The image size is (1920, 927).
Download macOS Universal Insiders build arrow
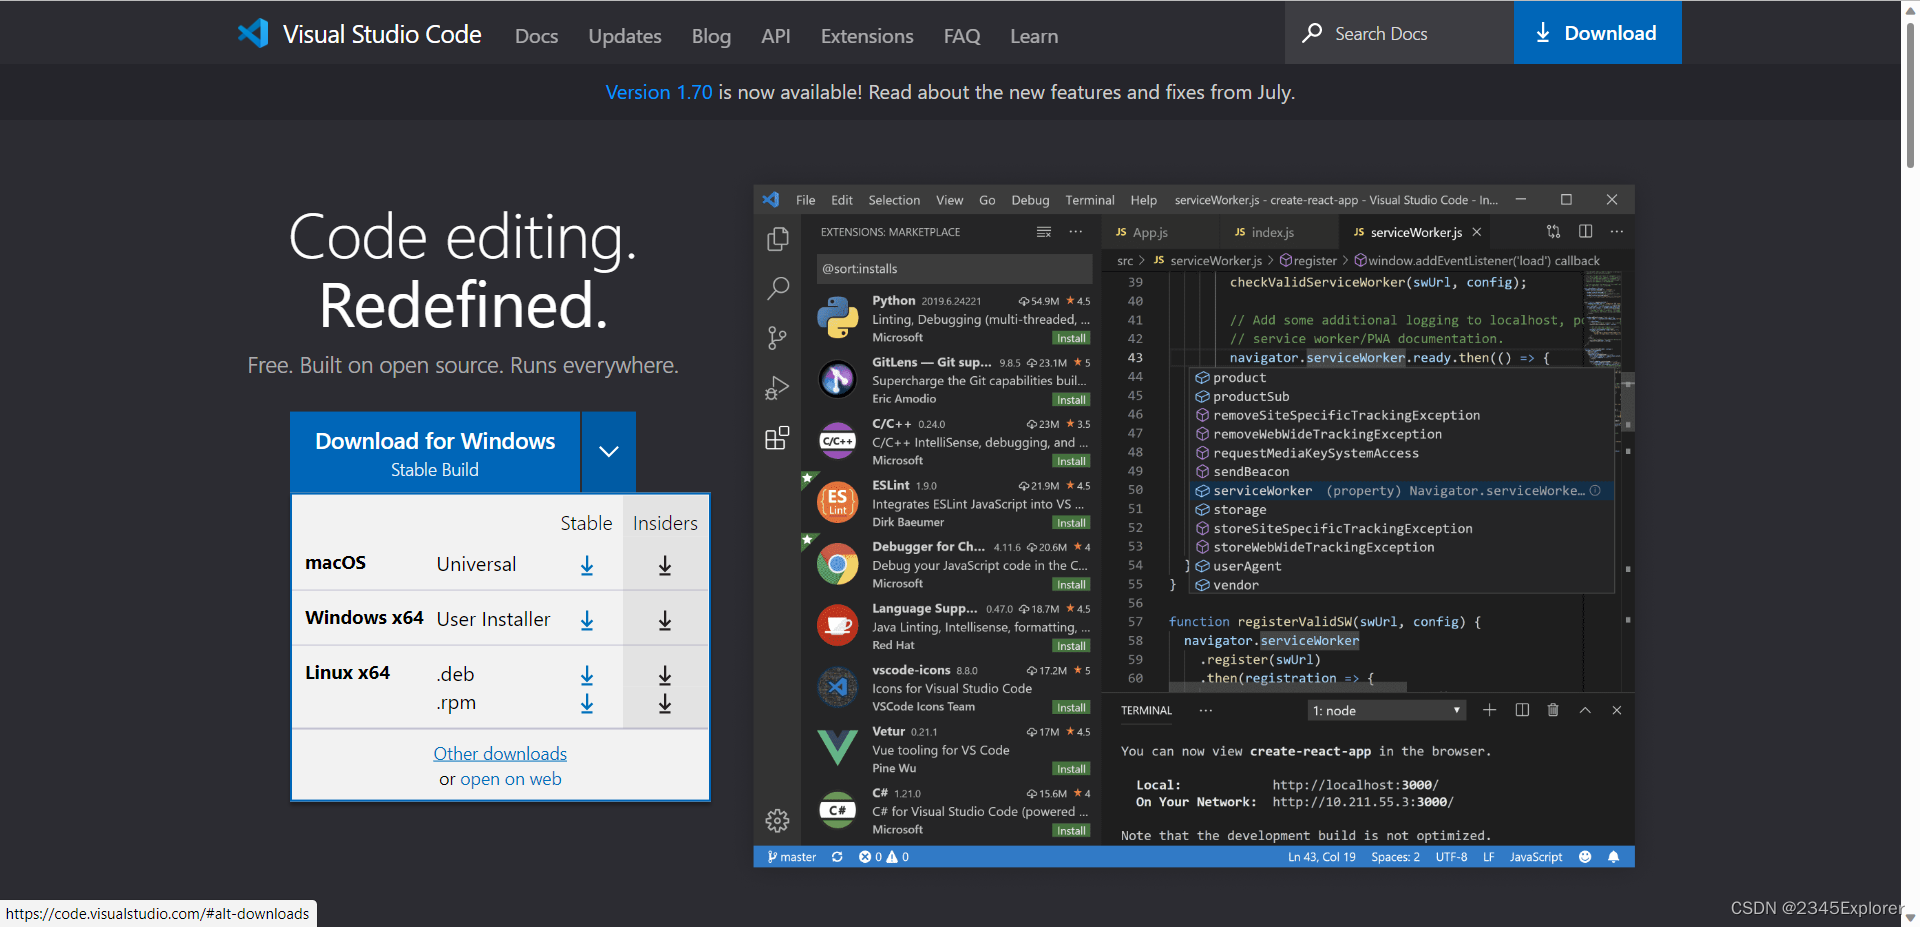tap(665, 566)
